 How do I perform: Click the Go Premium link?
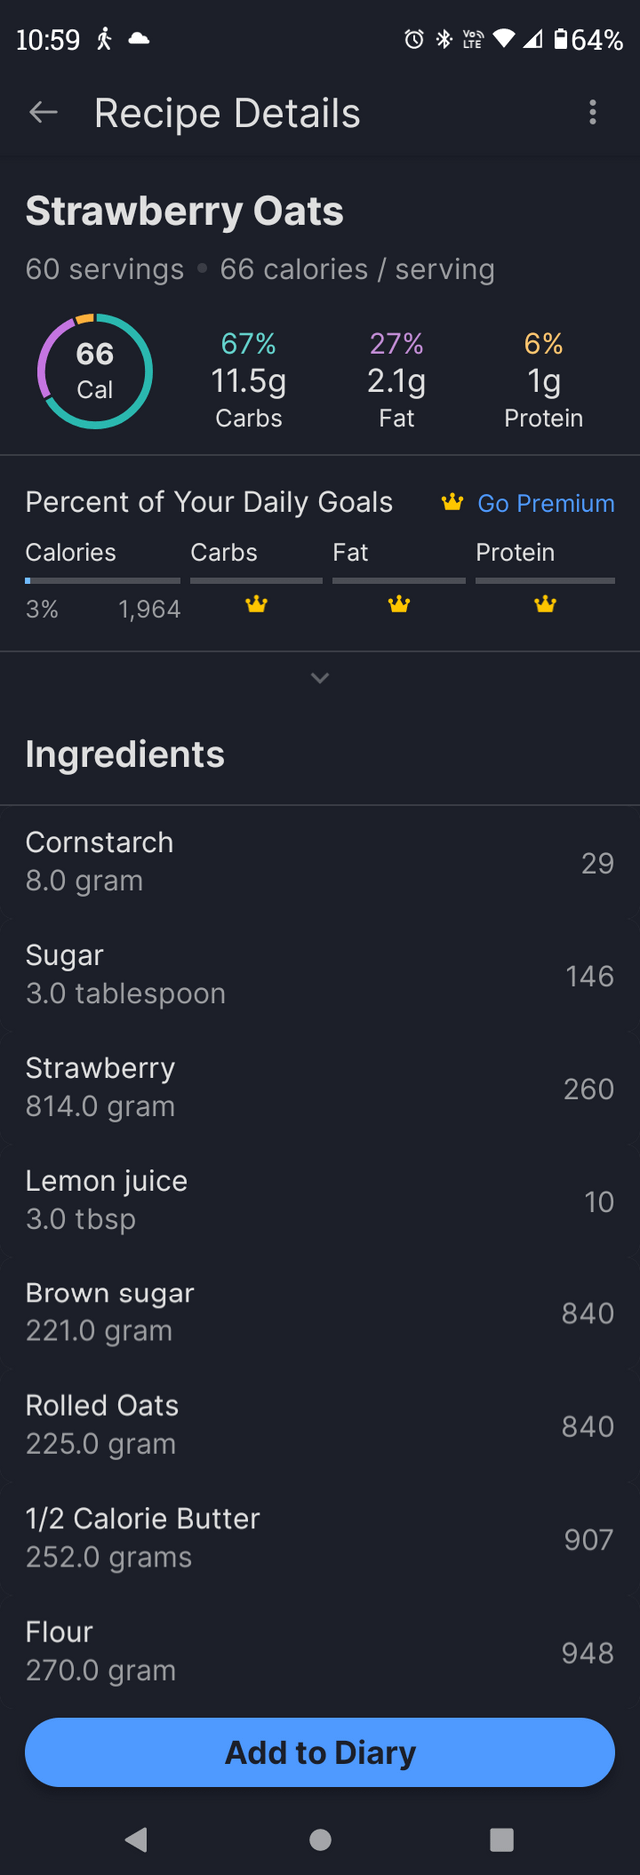click(546, 503)
